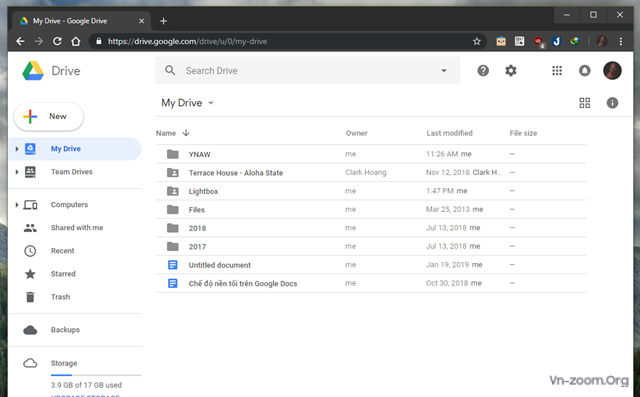Click the YNAW folder name
Viewport: 640px width, 397px height.
point(200,154)
